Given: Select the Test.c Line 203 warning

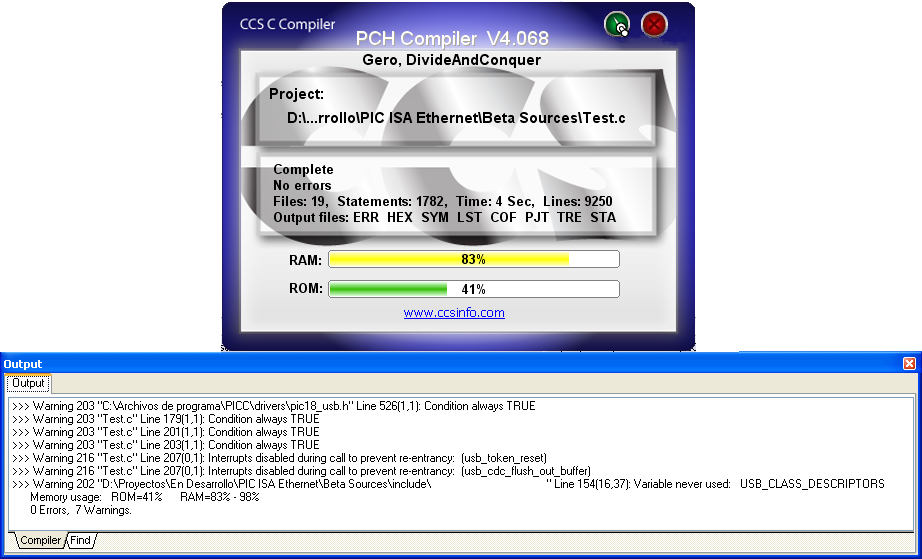Looking at the screenshot, I should [166, 445].
